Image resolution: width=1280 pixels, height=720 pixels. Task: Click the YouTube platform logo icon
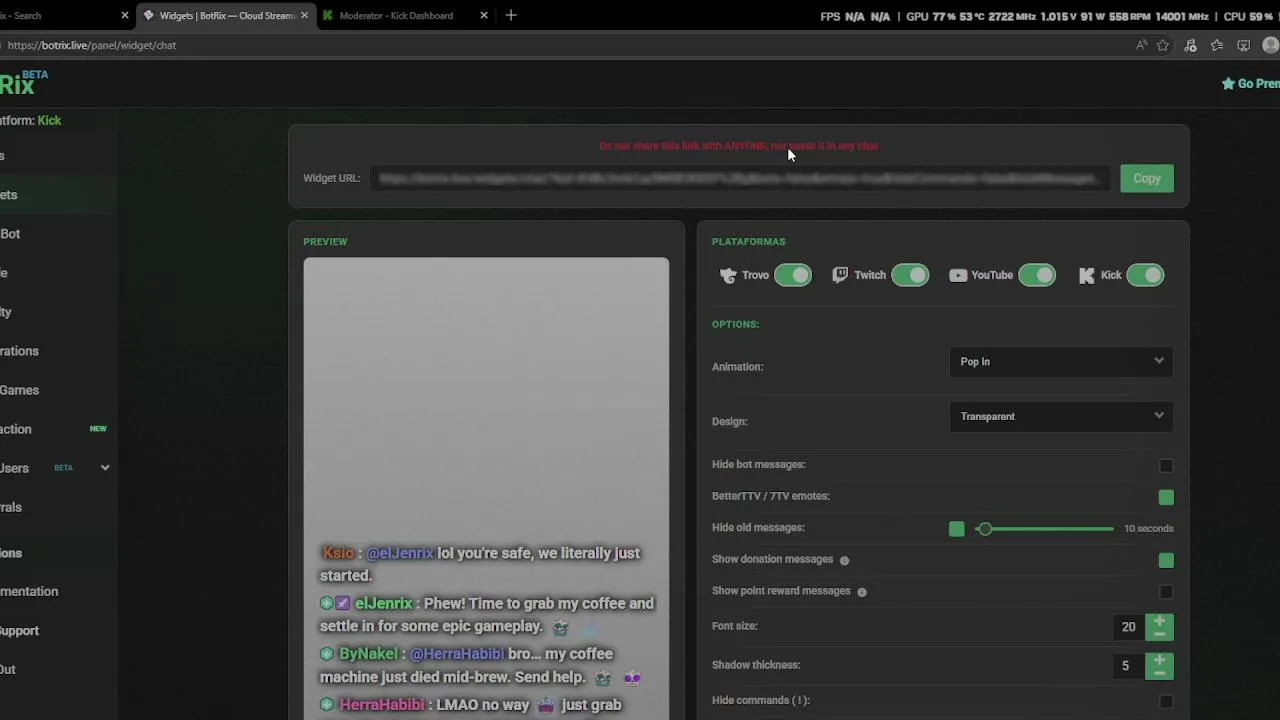[x=958, y=276]
